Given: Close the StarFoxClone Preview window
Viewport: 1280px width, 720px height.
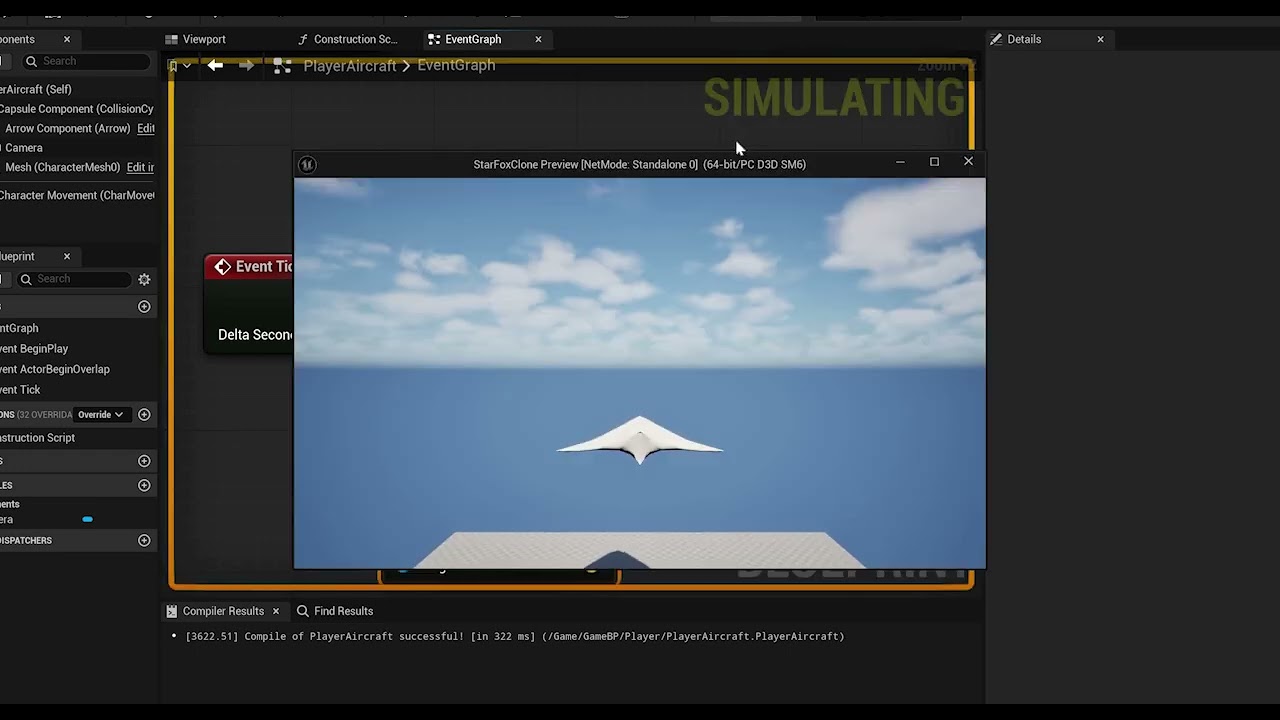Looking at the screenshot, I should (x=968, y=161).
